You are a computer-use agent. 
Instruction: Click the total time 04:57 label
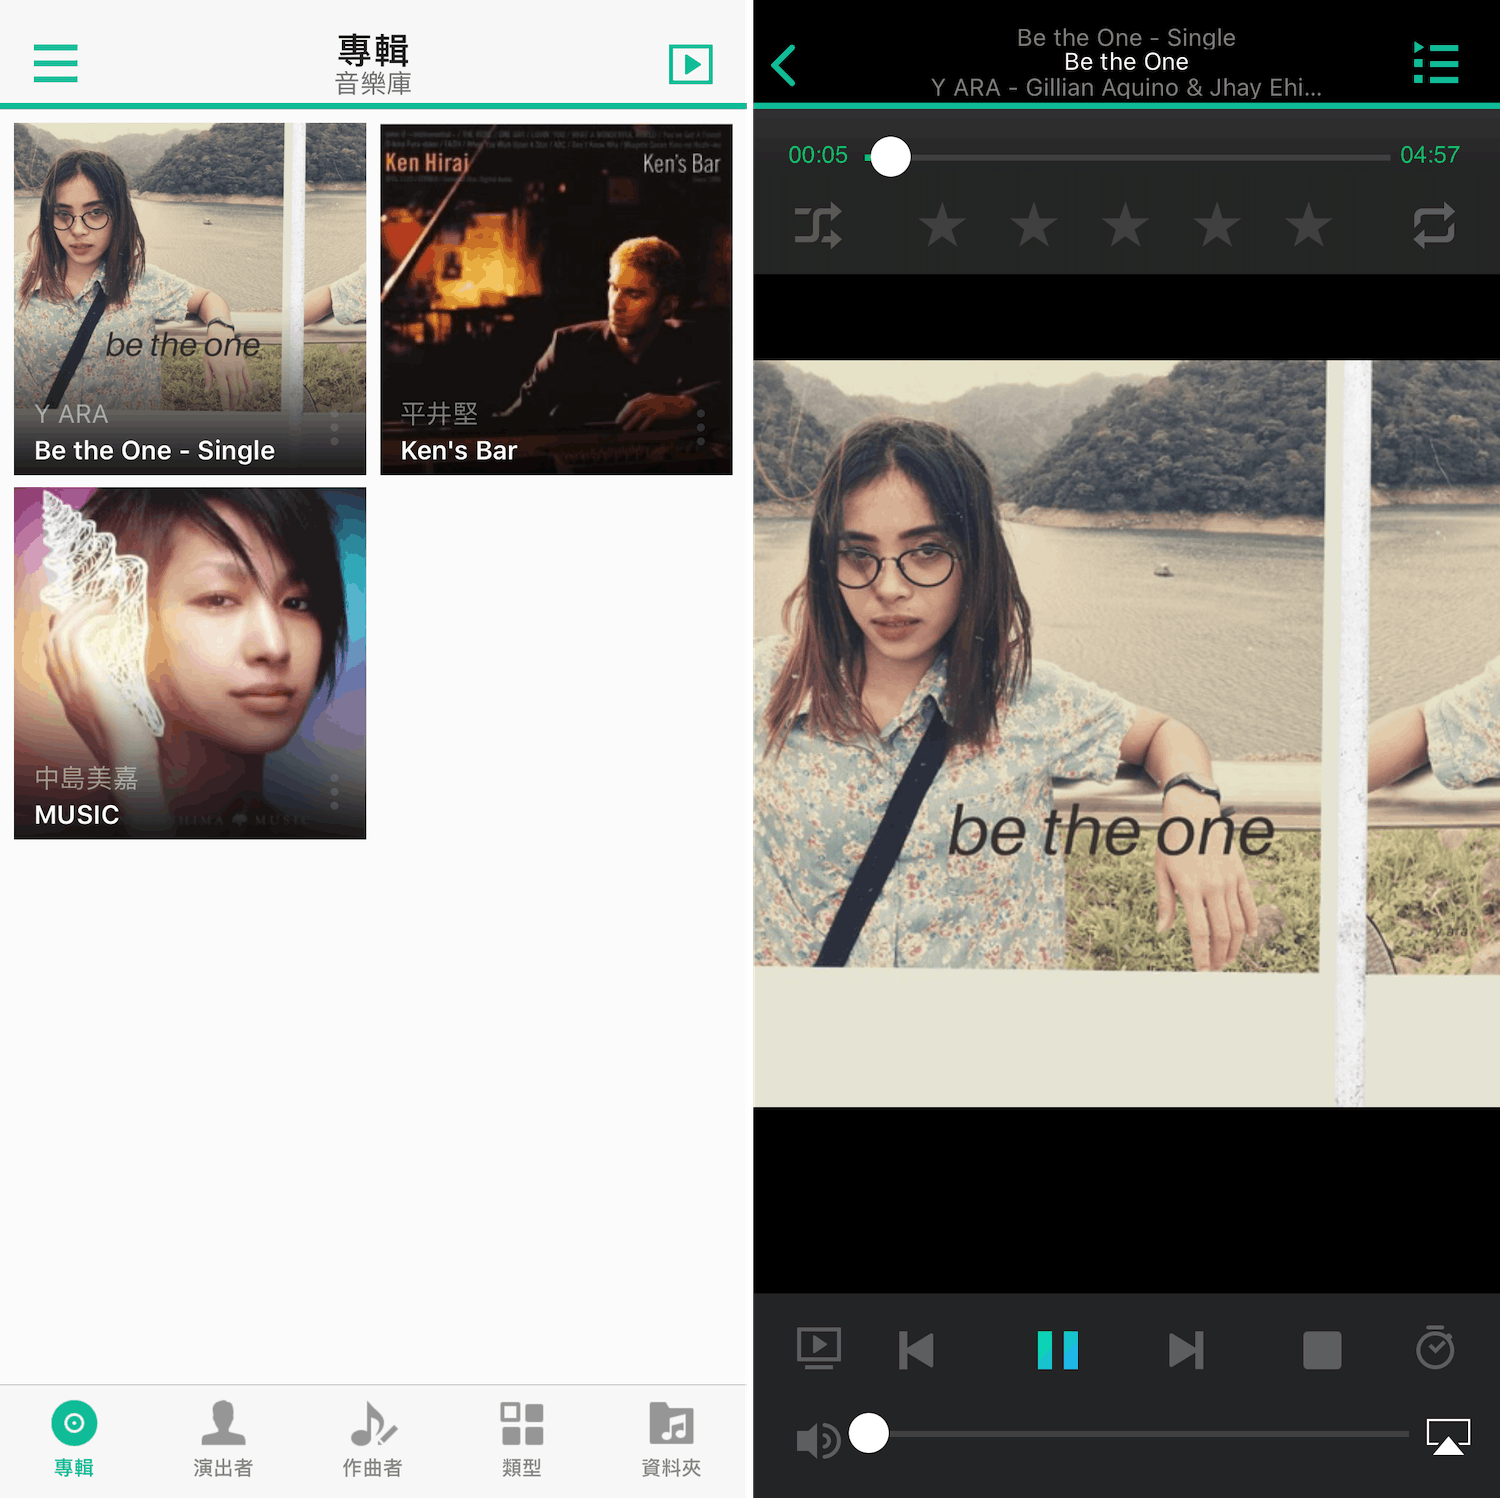click(1430, 155)
